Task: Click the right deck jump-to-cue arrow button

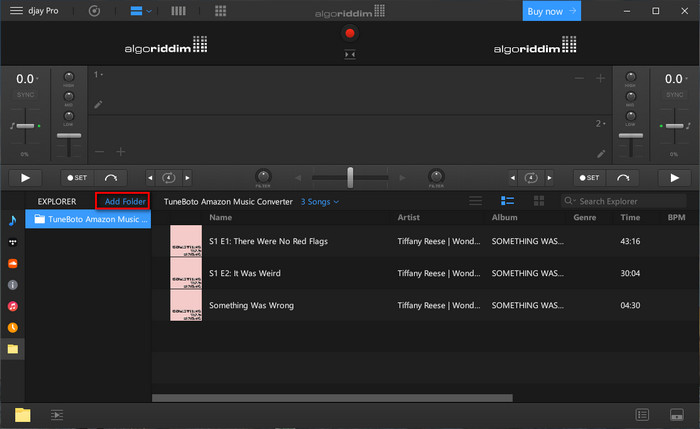Action: 623,178
